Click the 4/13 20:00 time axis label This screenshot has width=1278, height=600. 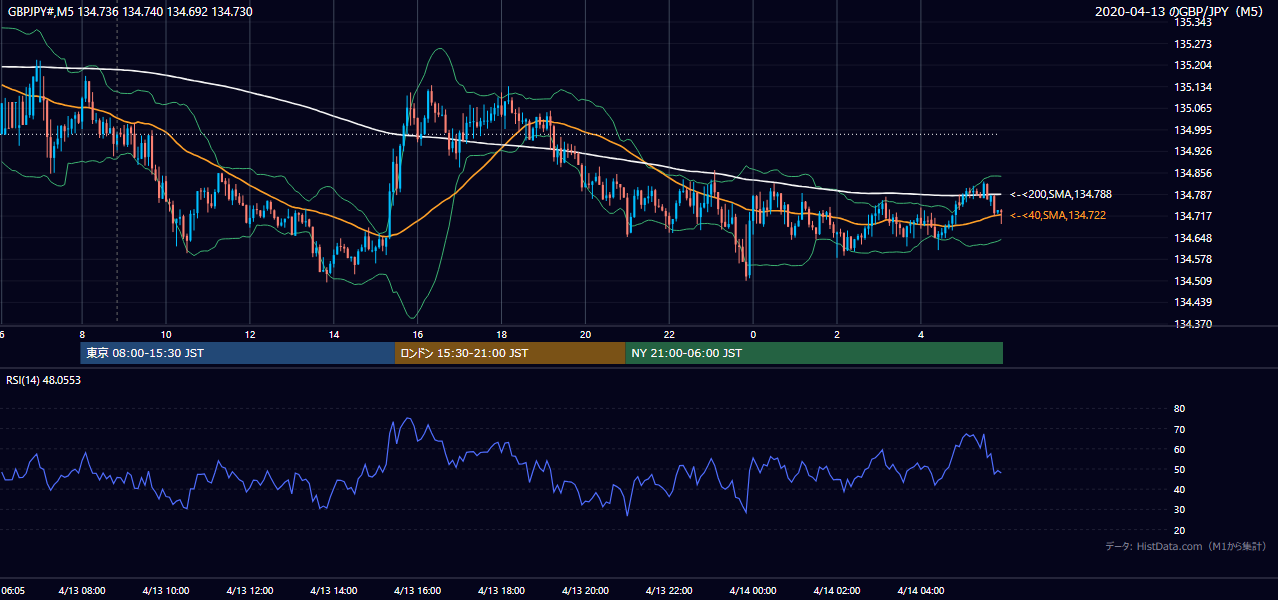[x=585, y=591]
